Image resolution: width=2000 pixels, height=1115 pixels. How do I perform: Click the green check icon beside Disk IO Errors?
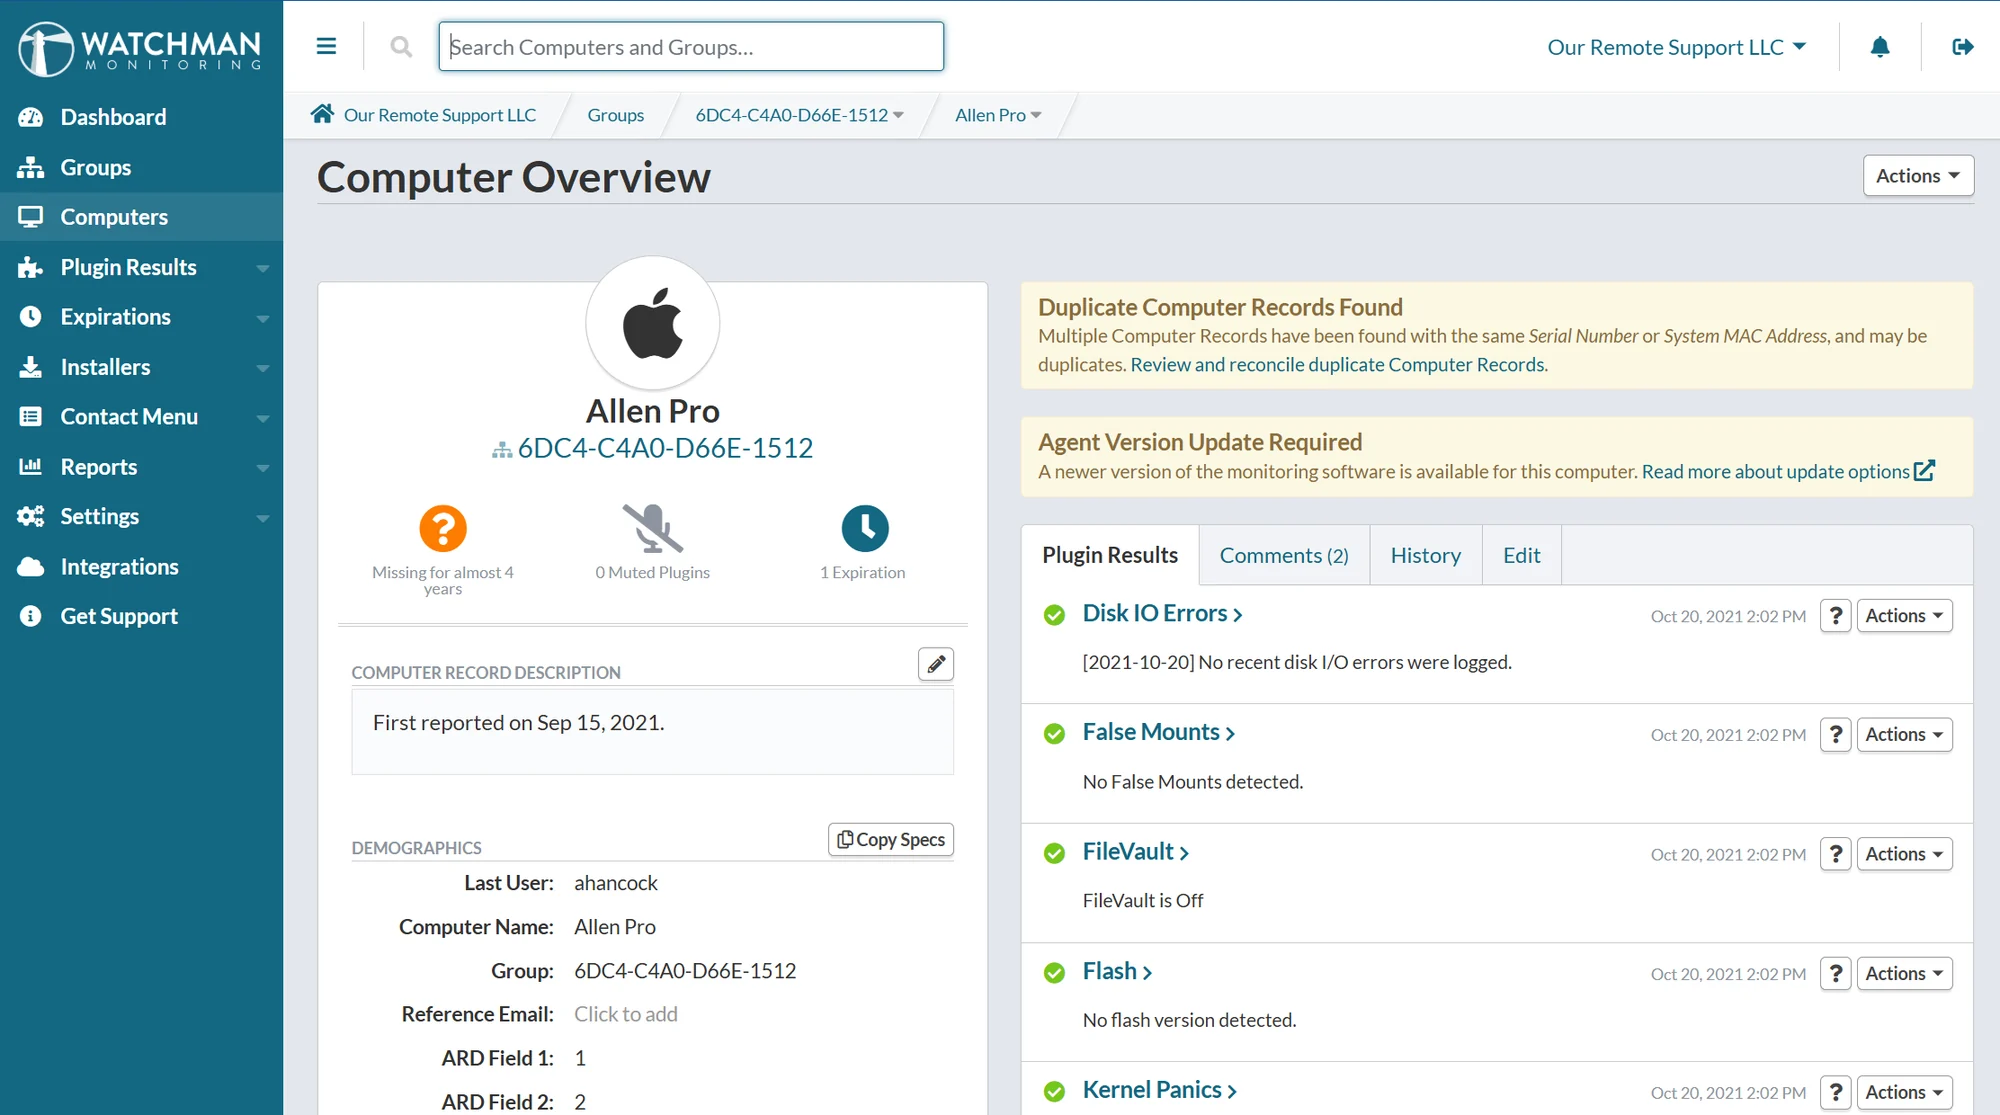click(x=1054, y=615)
